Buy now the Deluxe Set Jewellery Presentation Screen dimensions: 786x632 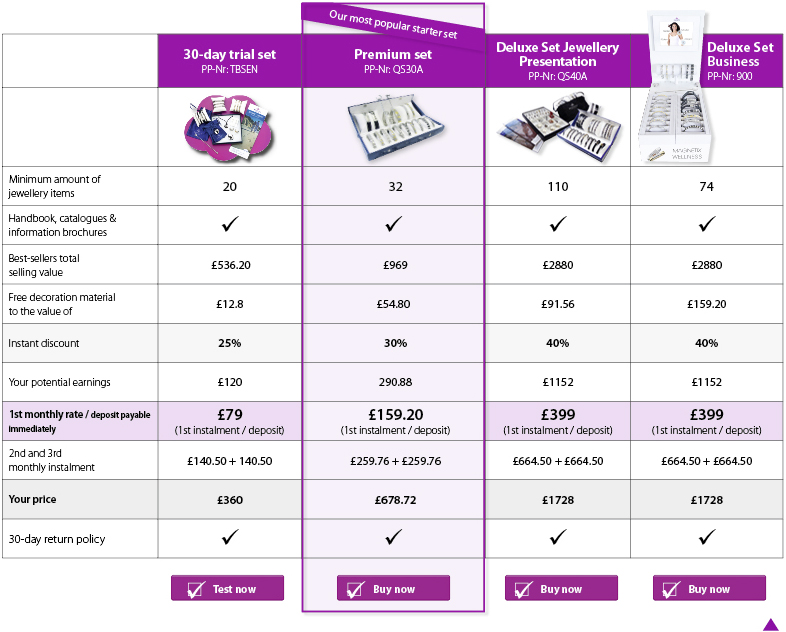(561, 588)
